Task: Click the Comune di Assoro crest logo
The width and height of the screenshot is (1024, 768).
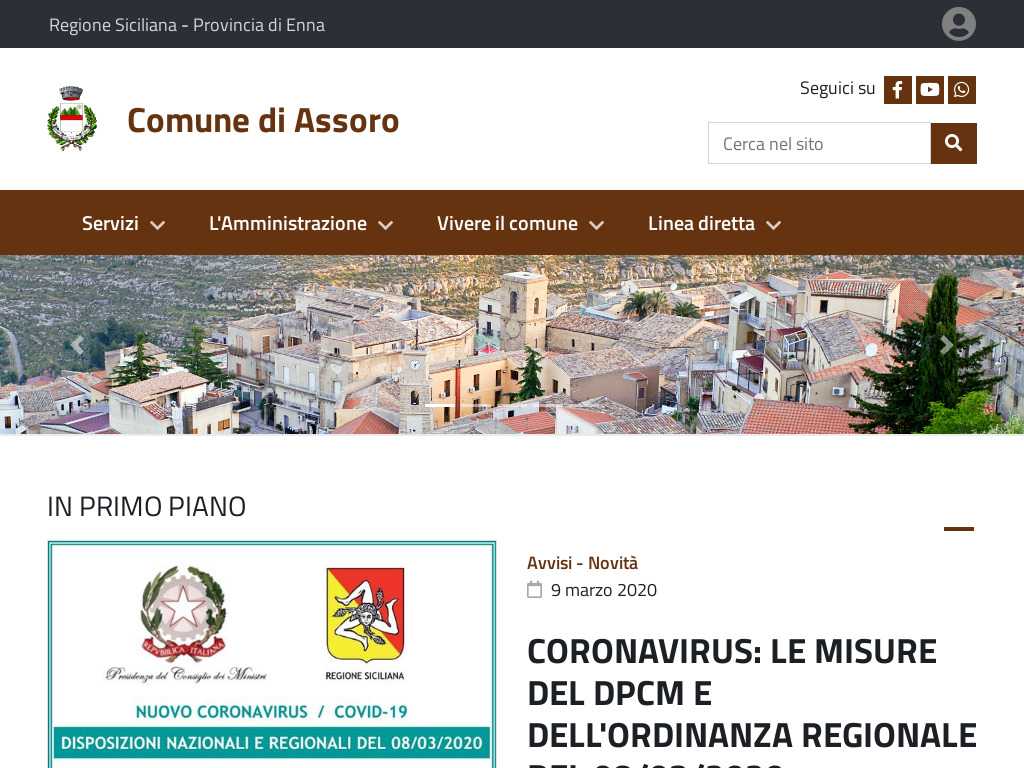Action: (x=72, y=119)
